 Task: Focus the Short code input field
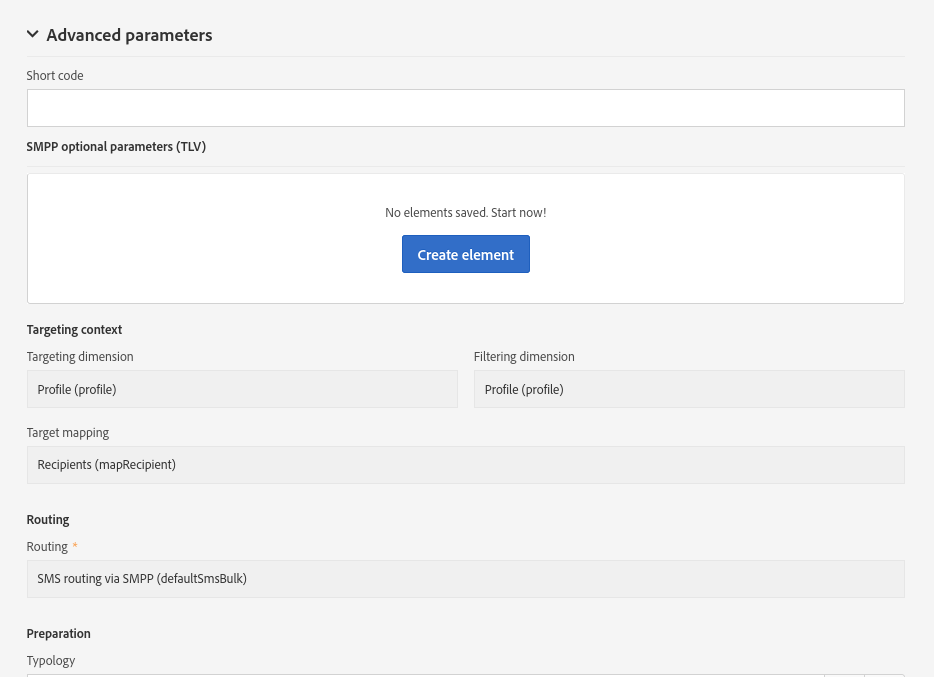[x=465, y=108]
